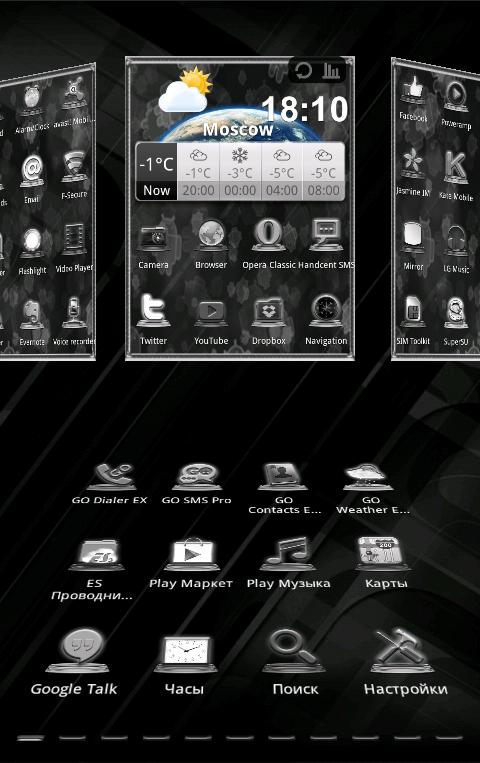Viewport: 480px width, 763px height.
Task: Tap Moscow city name
Action: pos(238,129)
